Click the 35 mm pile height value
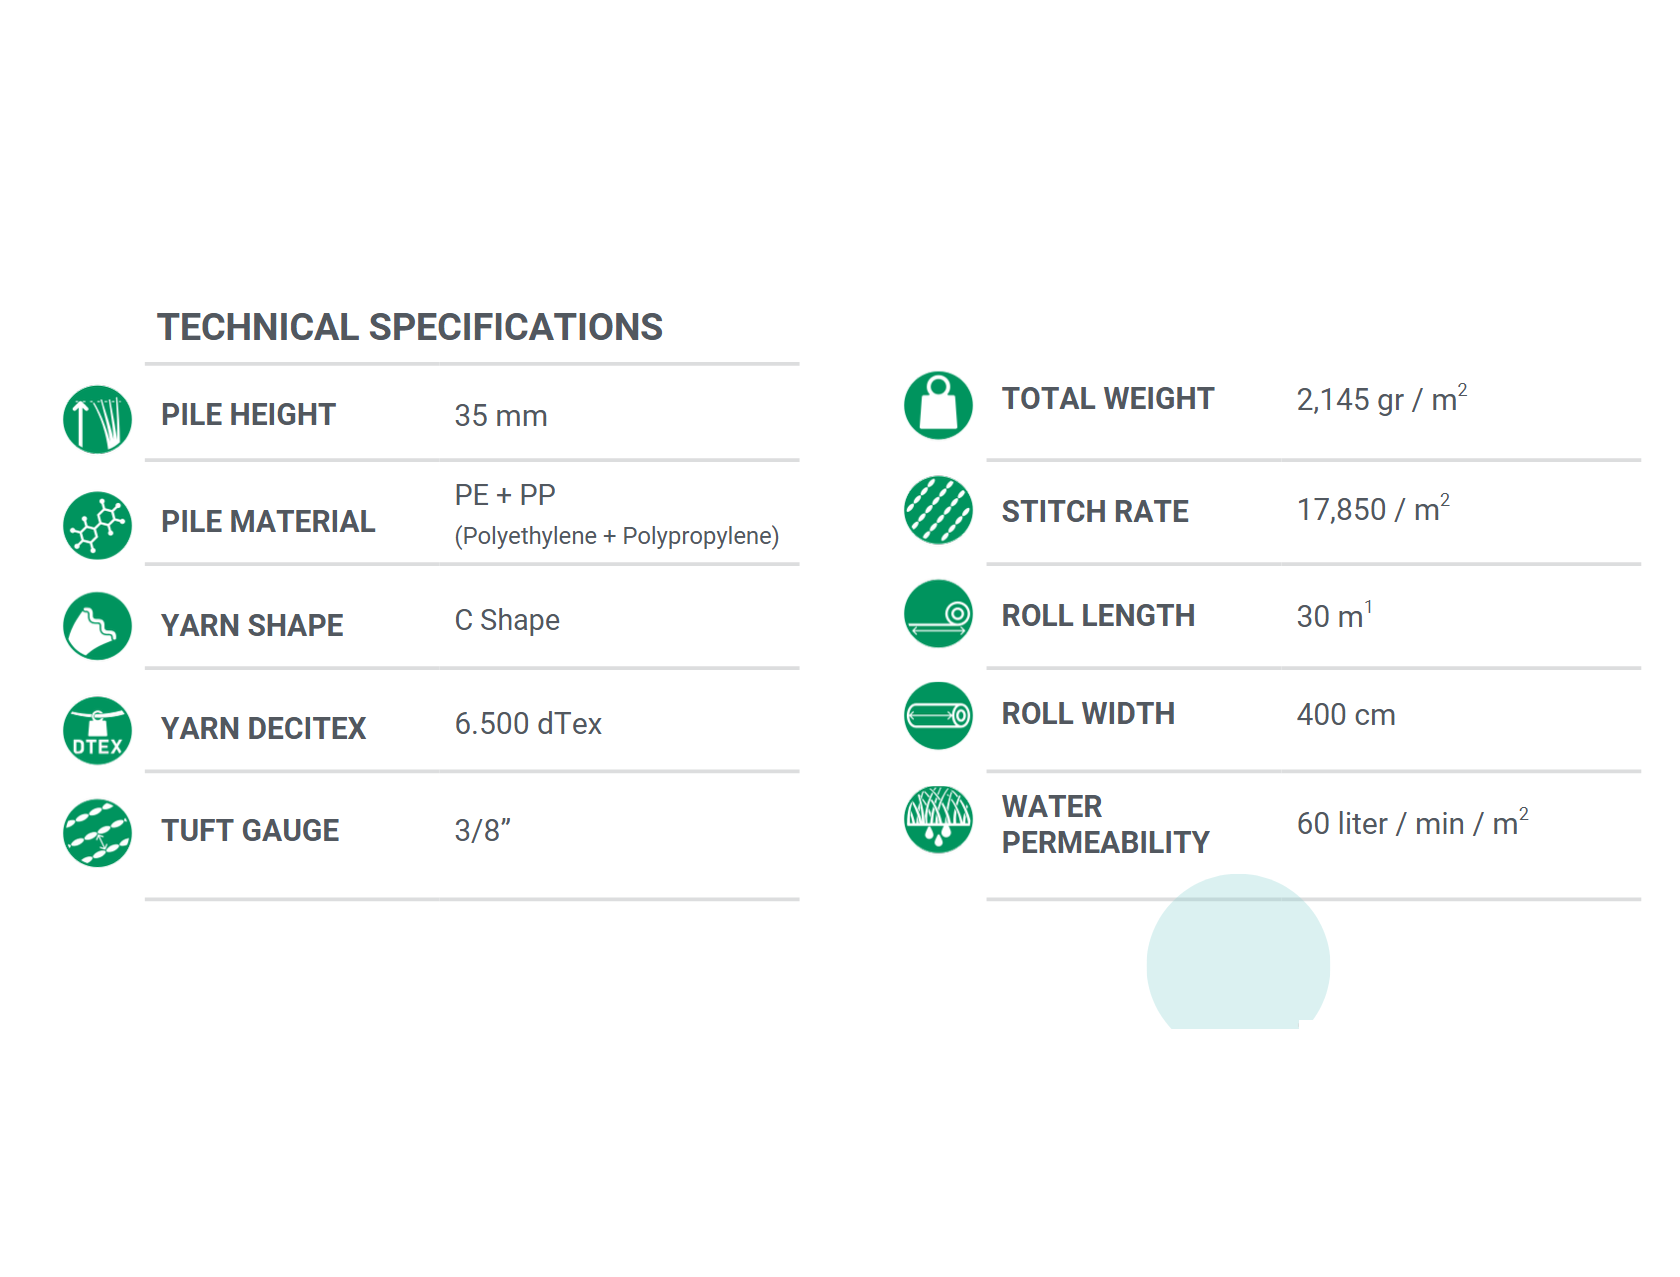This screenshot has width=1680, height=1277. coord(500,416)
